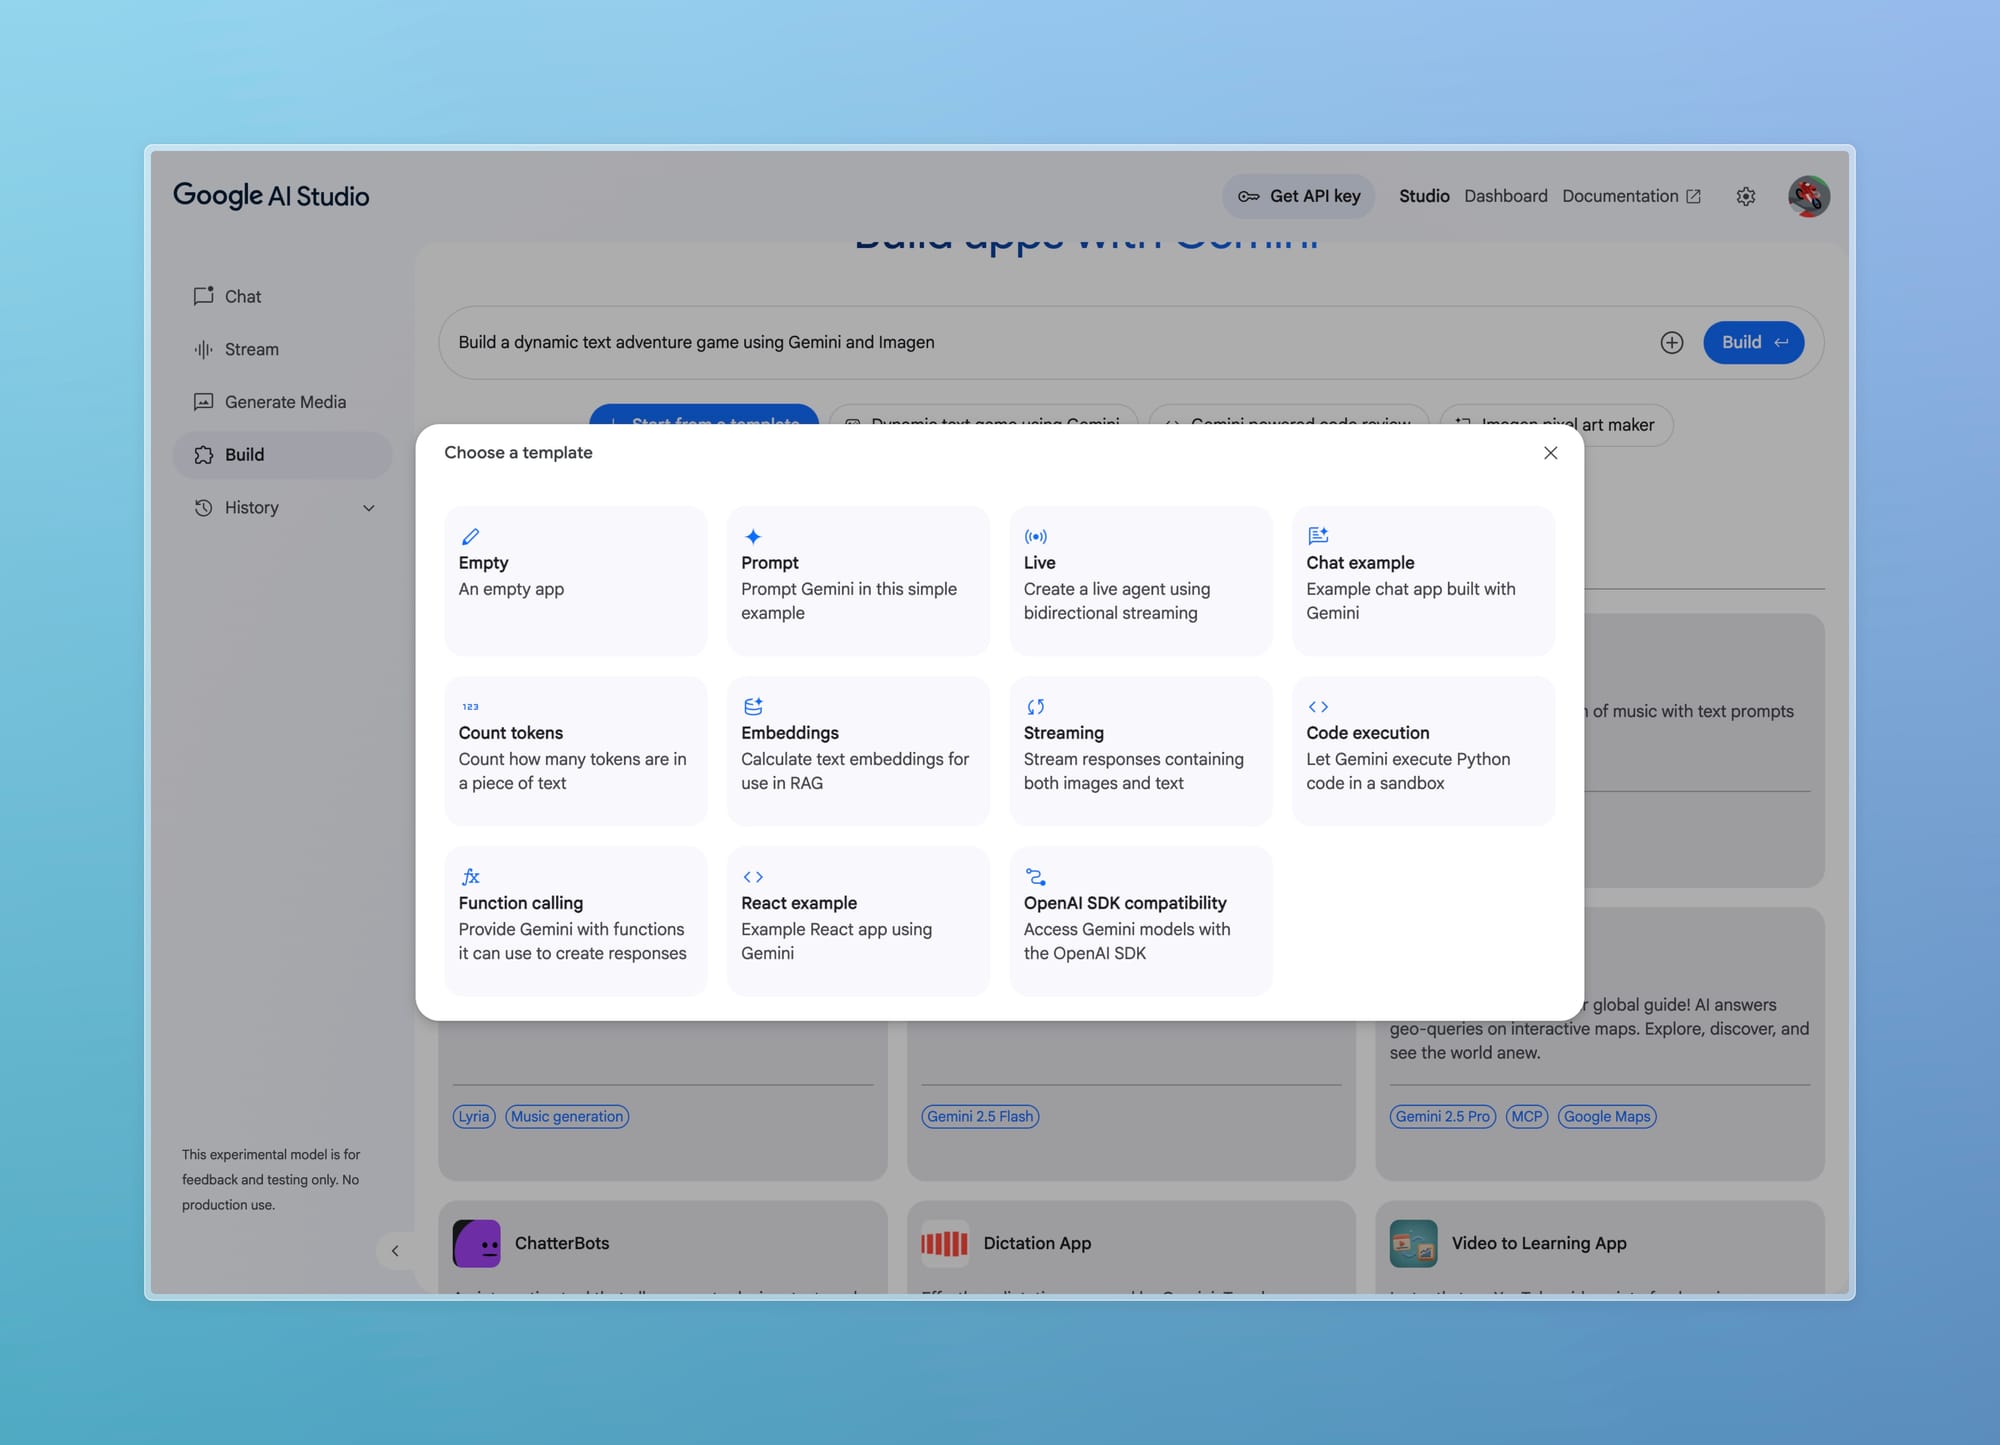Viewport: 2000px width, 1445px height.
Task: Select the Live bidirectional streaming template
Action: click(1140, 580)
